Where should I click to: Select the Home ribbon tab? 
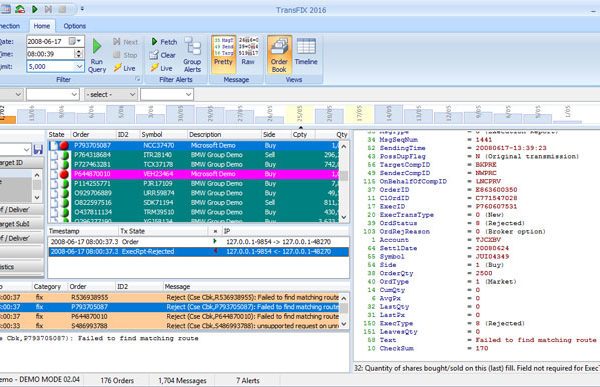click(x=41, y=26)
